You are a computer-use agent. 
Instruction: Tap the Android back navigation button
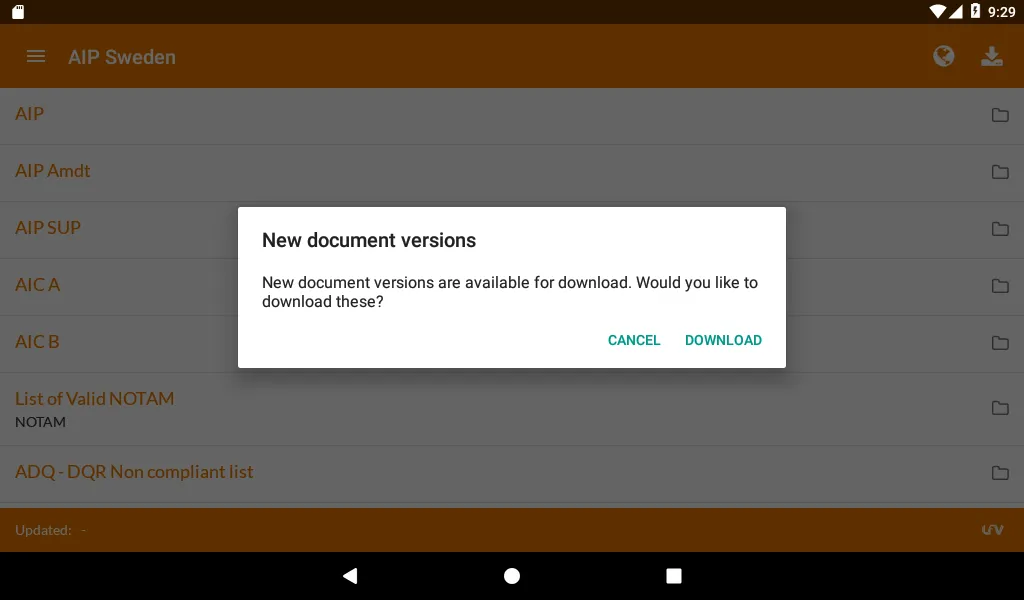350,576
